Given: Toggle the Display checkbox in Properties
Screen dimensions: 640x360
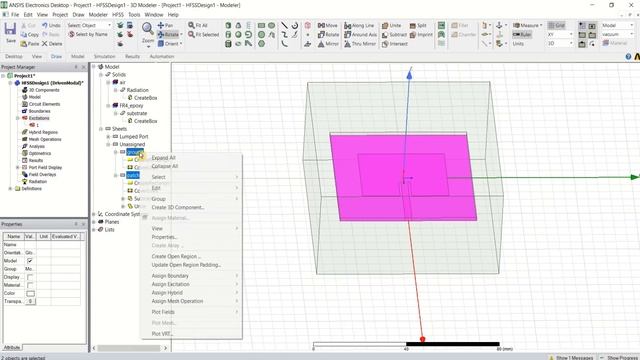Looking at the screenshot, I should (x=30, y=277).
